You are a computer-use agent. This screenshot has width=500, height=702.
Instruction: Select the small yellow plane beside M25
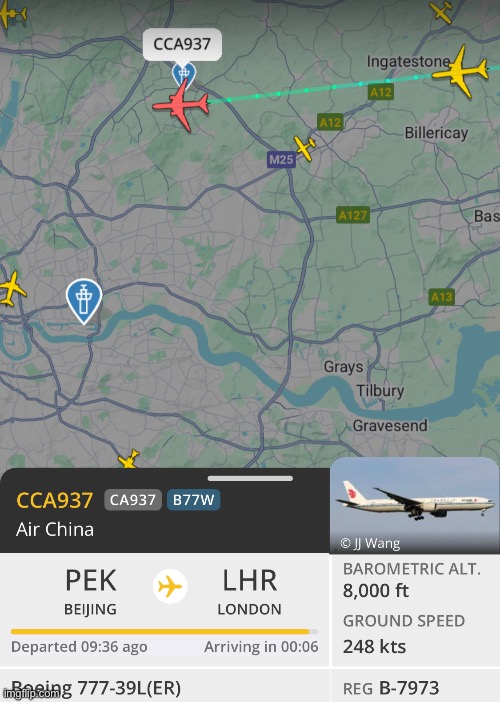coord(305,147)
